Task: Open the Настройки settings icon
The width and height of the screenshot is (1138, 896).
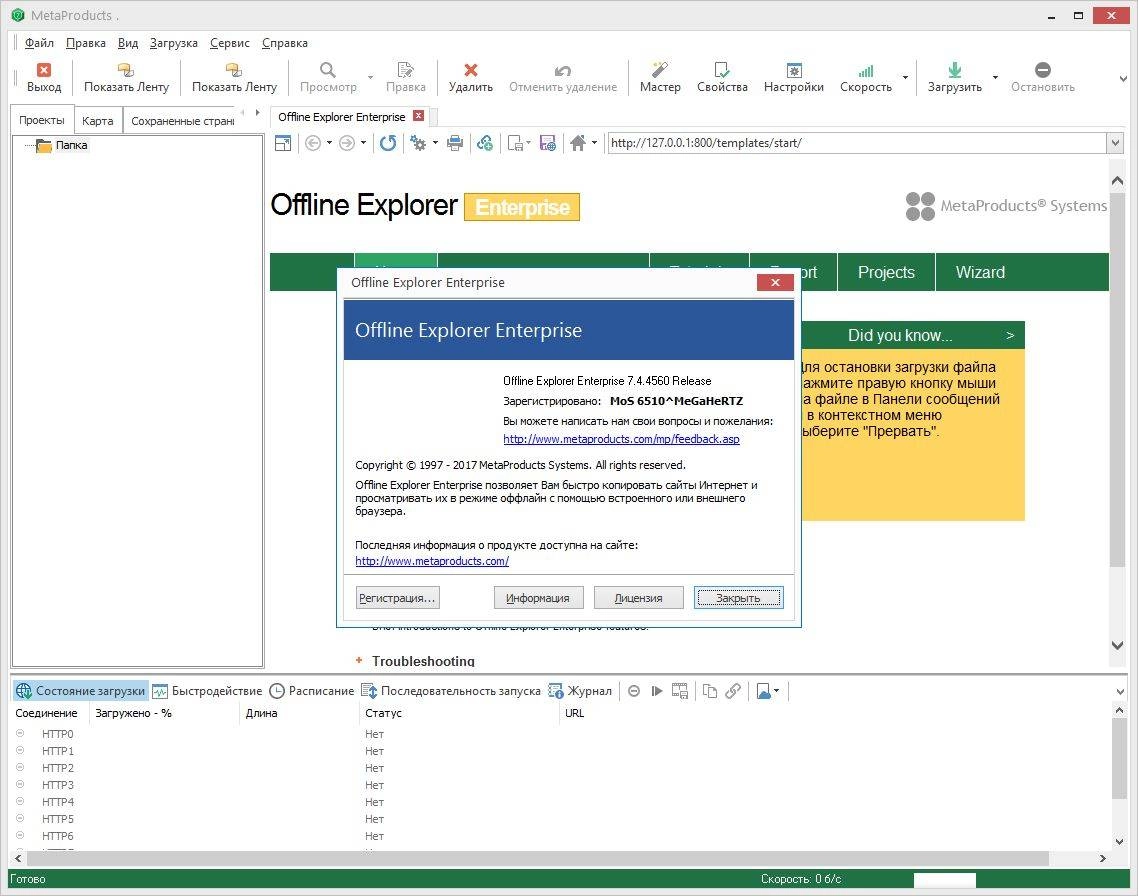Action: pyautogui.click(x=794, y=70)
